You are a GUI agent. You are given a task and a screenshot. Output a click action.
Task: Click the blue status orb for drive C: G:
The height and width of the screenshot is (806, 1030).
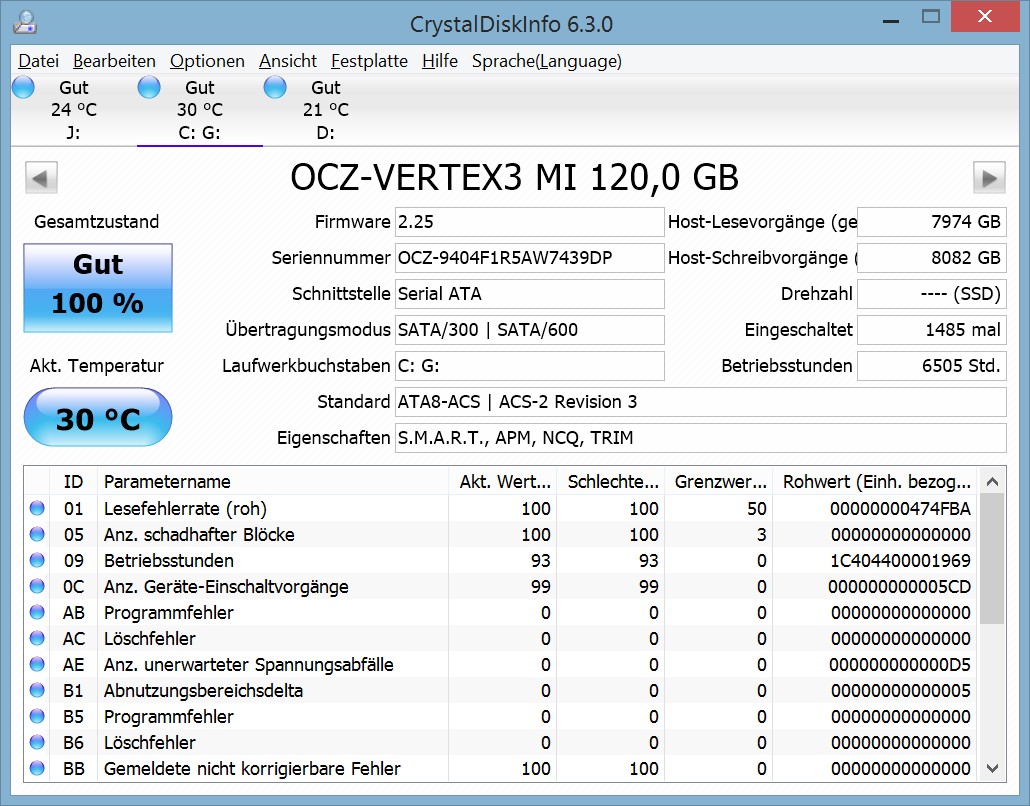tap(149, 87)
